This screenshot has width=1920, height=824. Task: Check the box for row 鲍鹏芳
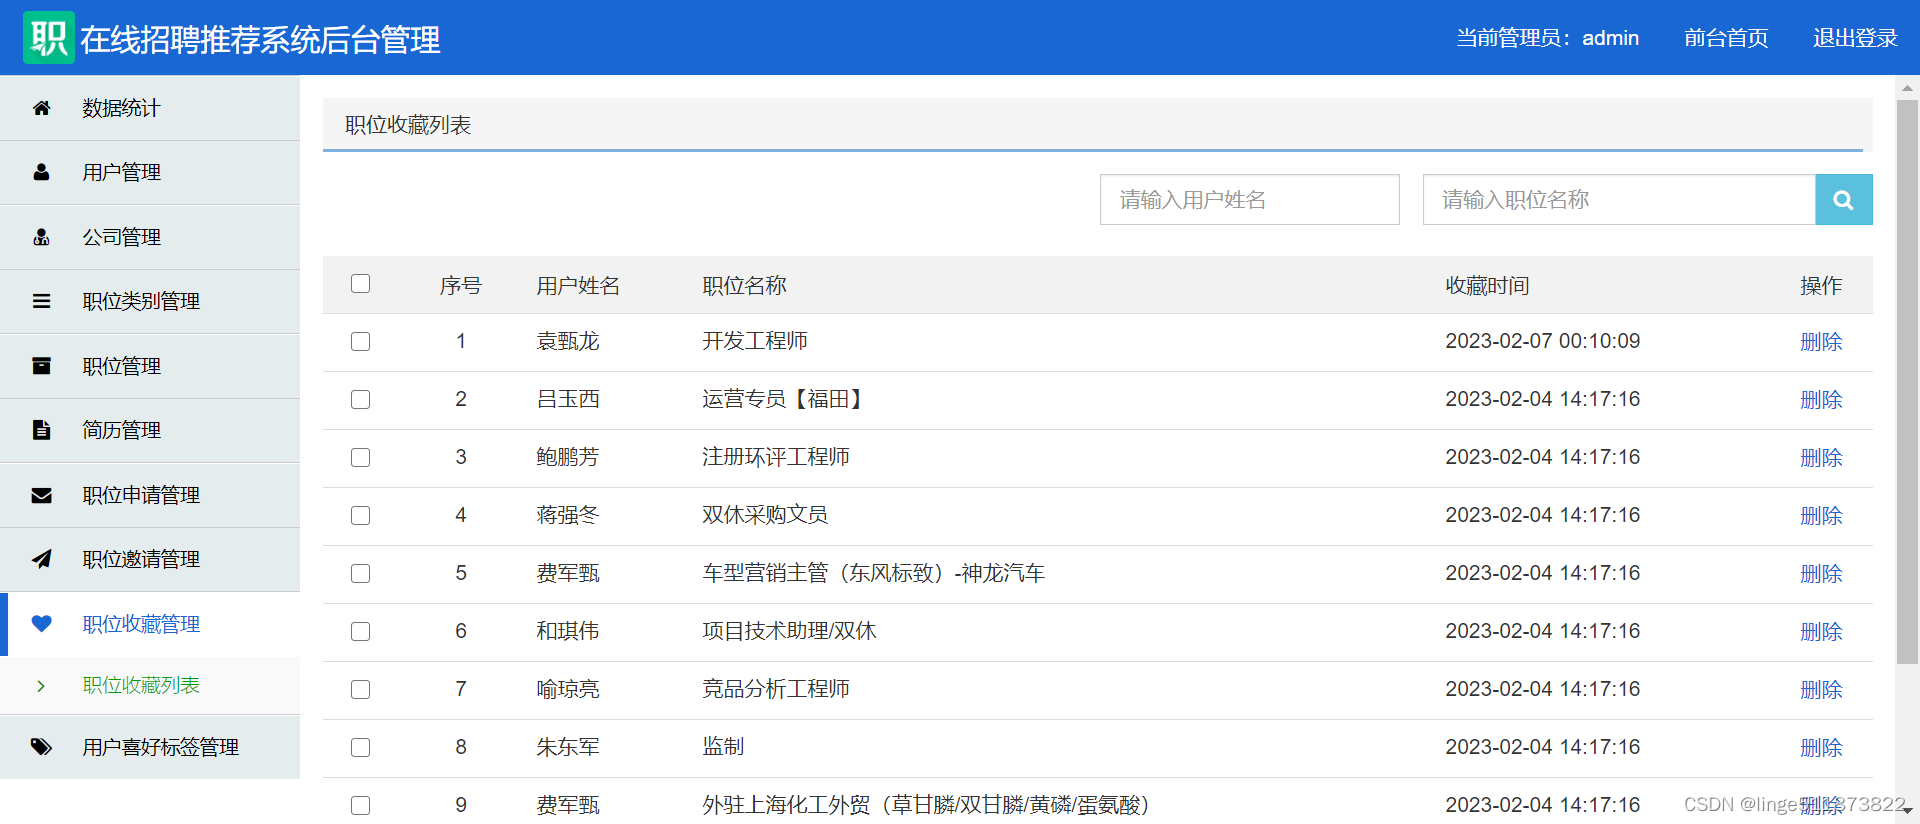point(361,458)
